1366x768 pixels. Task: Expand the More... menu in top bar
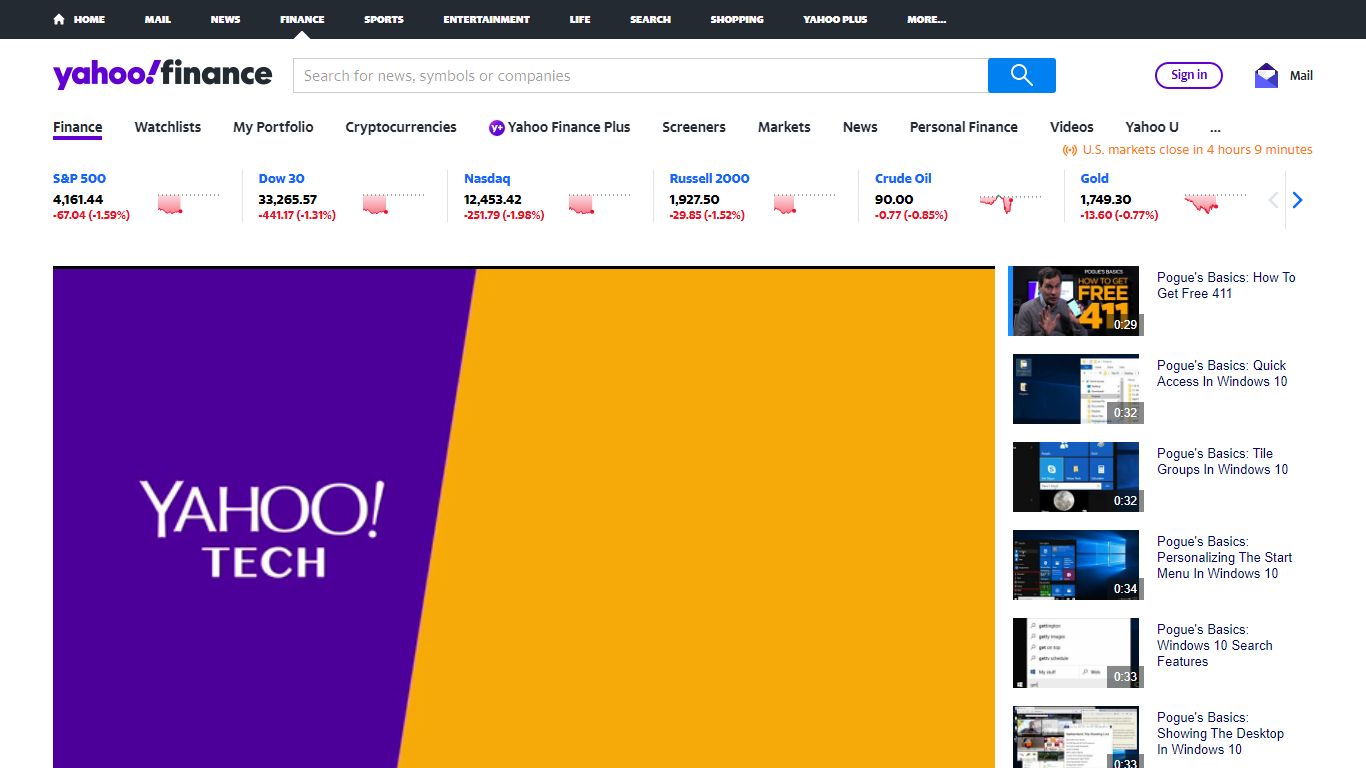tap(926, 19)
